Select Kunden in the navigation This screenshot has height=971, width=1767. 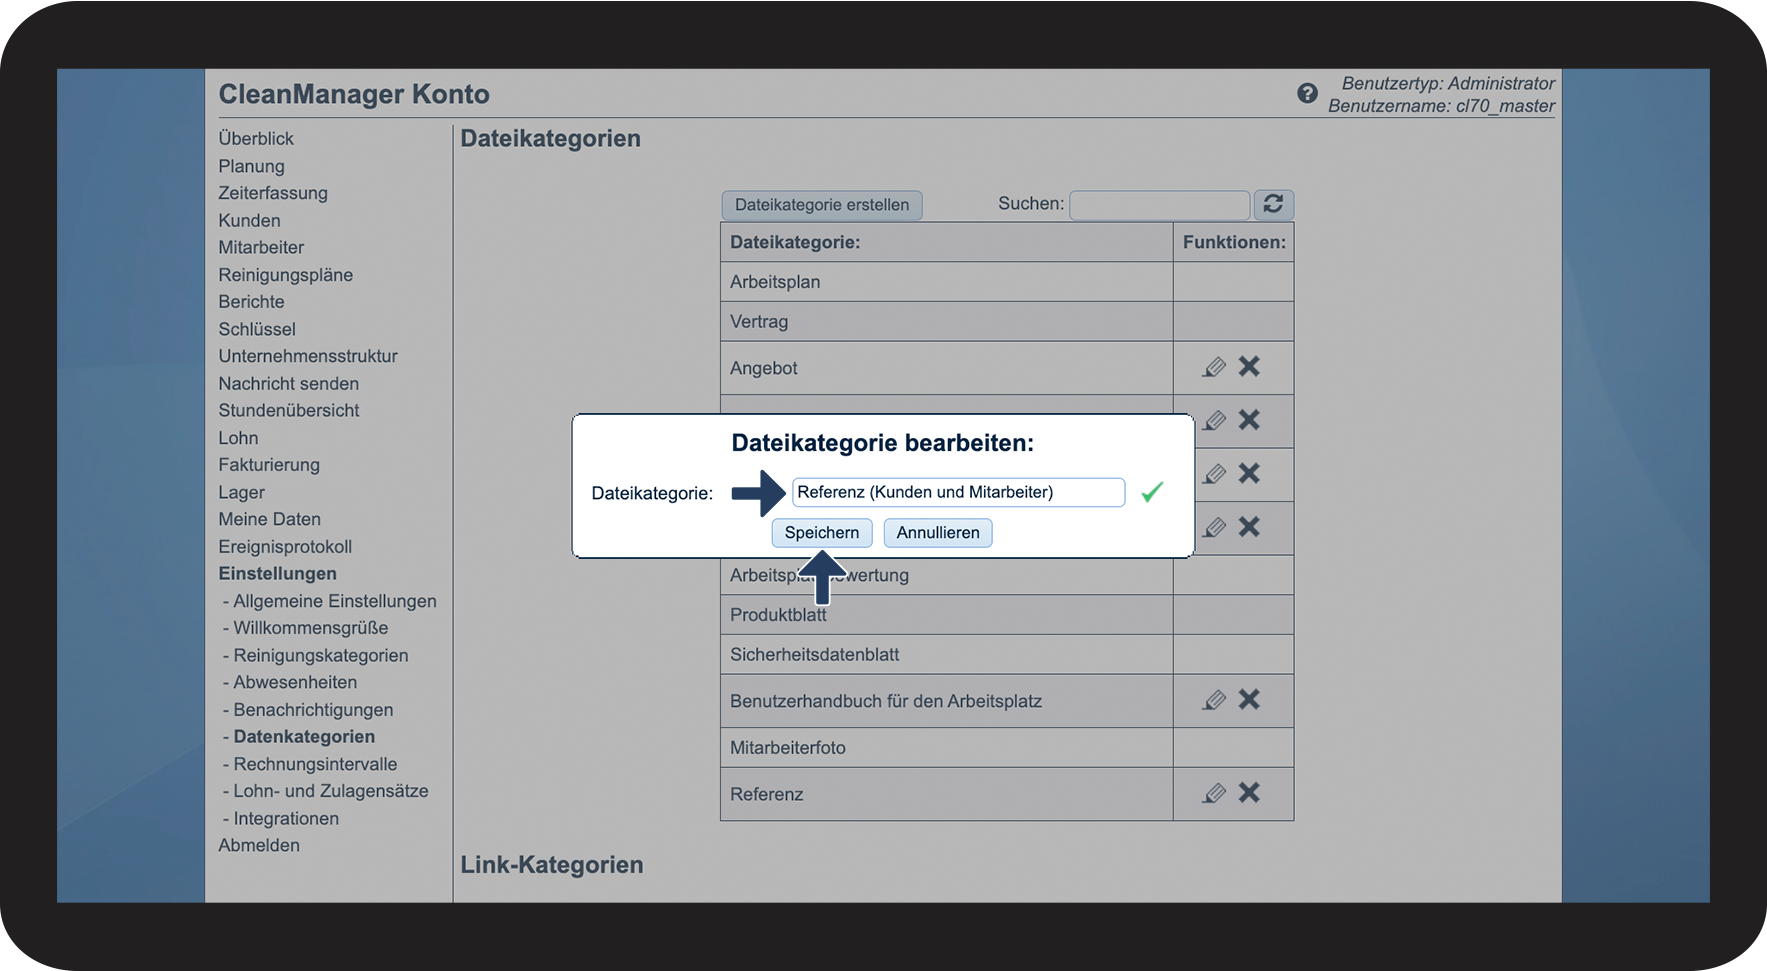tap(249, 220)
